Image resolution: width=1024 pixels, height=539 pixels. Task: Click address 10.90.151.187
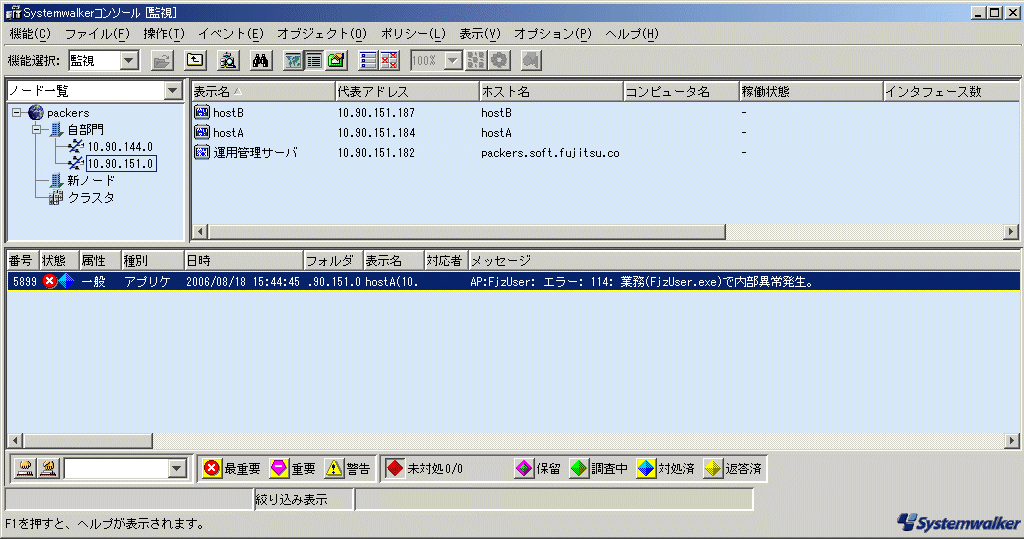click(x=376, y=113)
